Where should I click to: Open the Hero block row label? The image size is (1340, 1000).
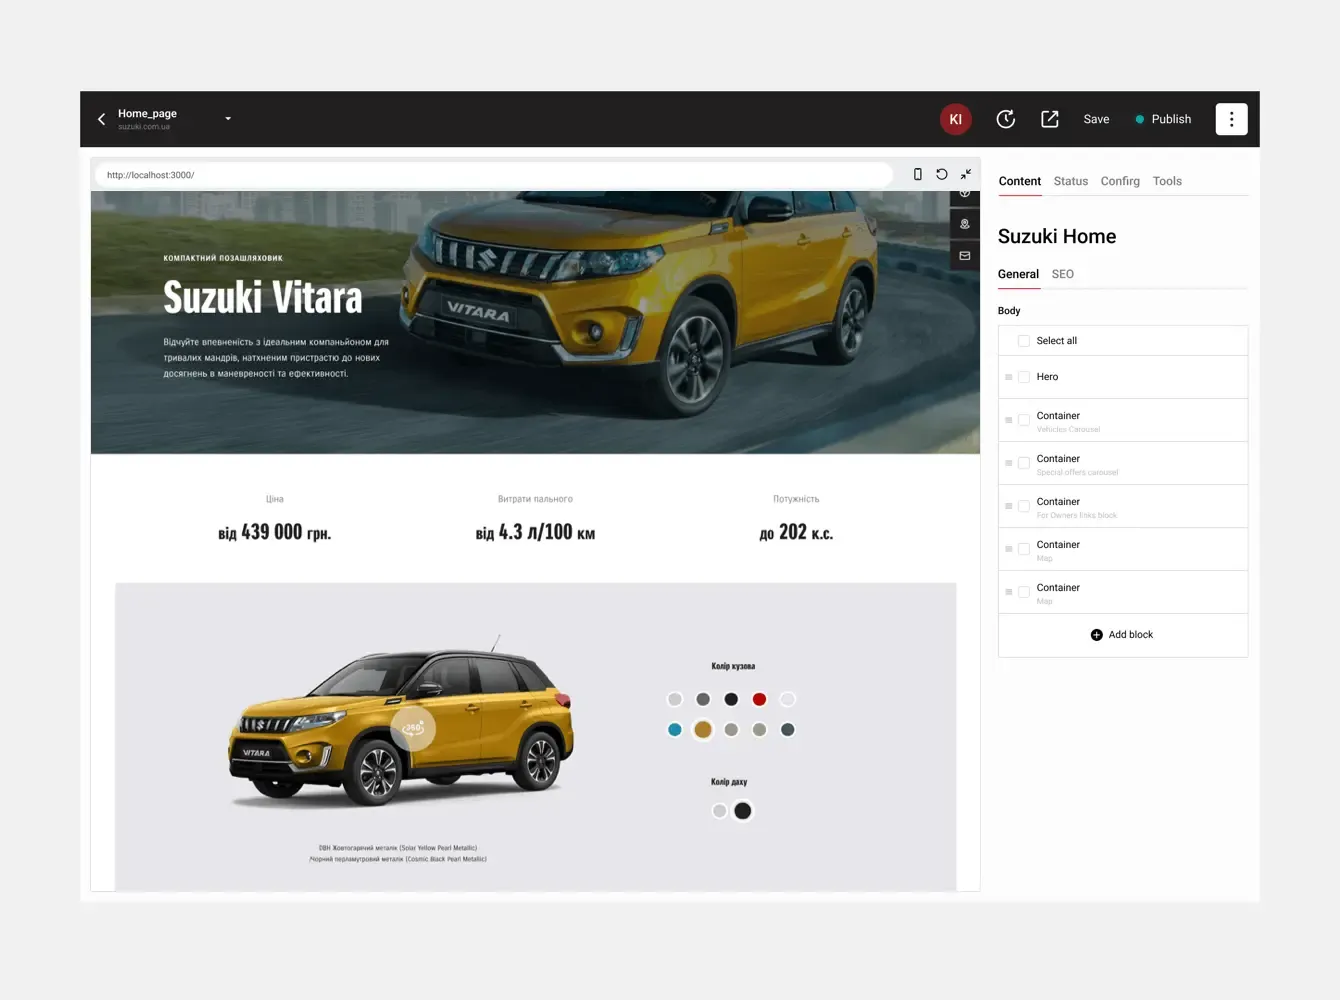1047,377
